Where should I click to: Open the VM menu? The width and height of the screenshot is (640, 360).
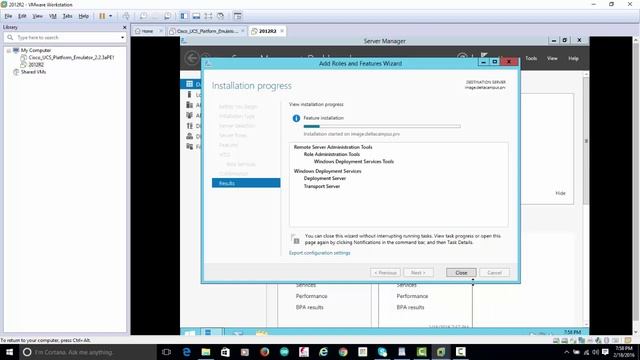pyautogui.click(x=53, y=16)
